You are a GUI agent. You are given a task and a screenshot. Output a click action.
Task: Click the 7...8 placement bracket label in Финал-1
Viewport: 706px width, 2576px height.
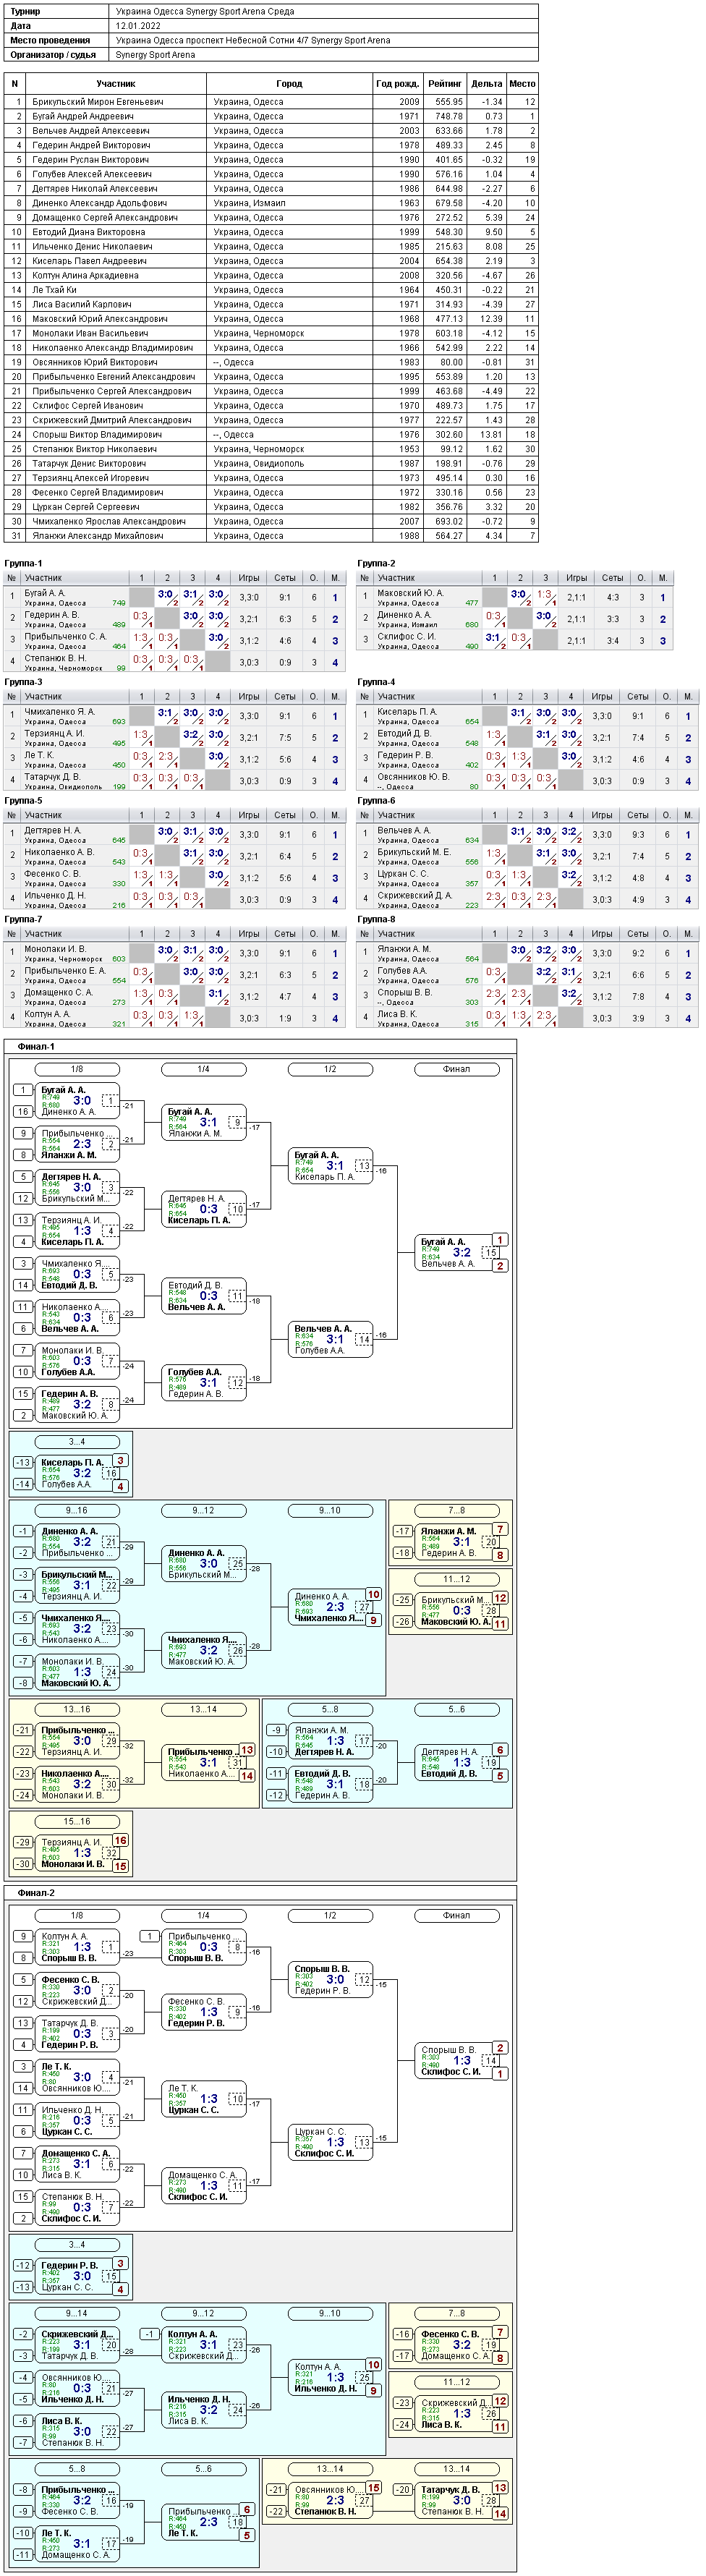(457, 1510)
